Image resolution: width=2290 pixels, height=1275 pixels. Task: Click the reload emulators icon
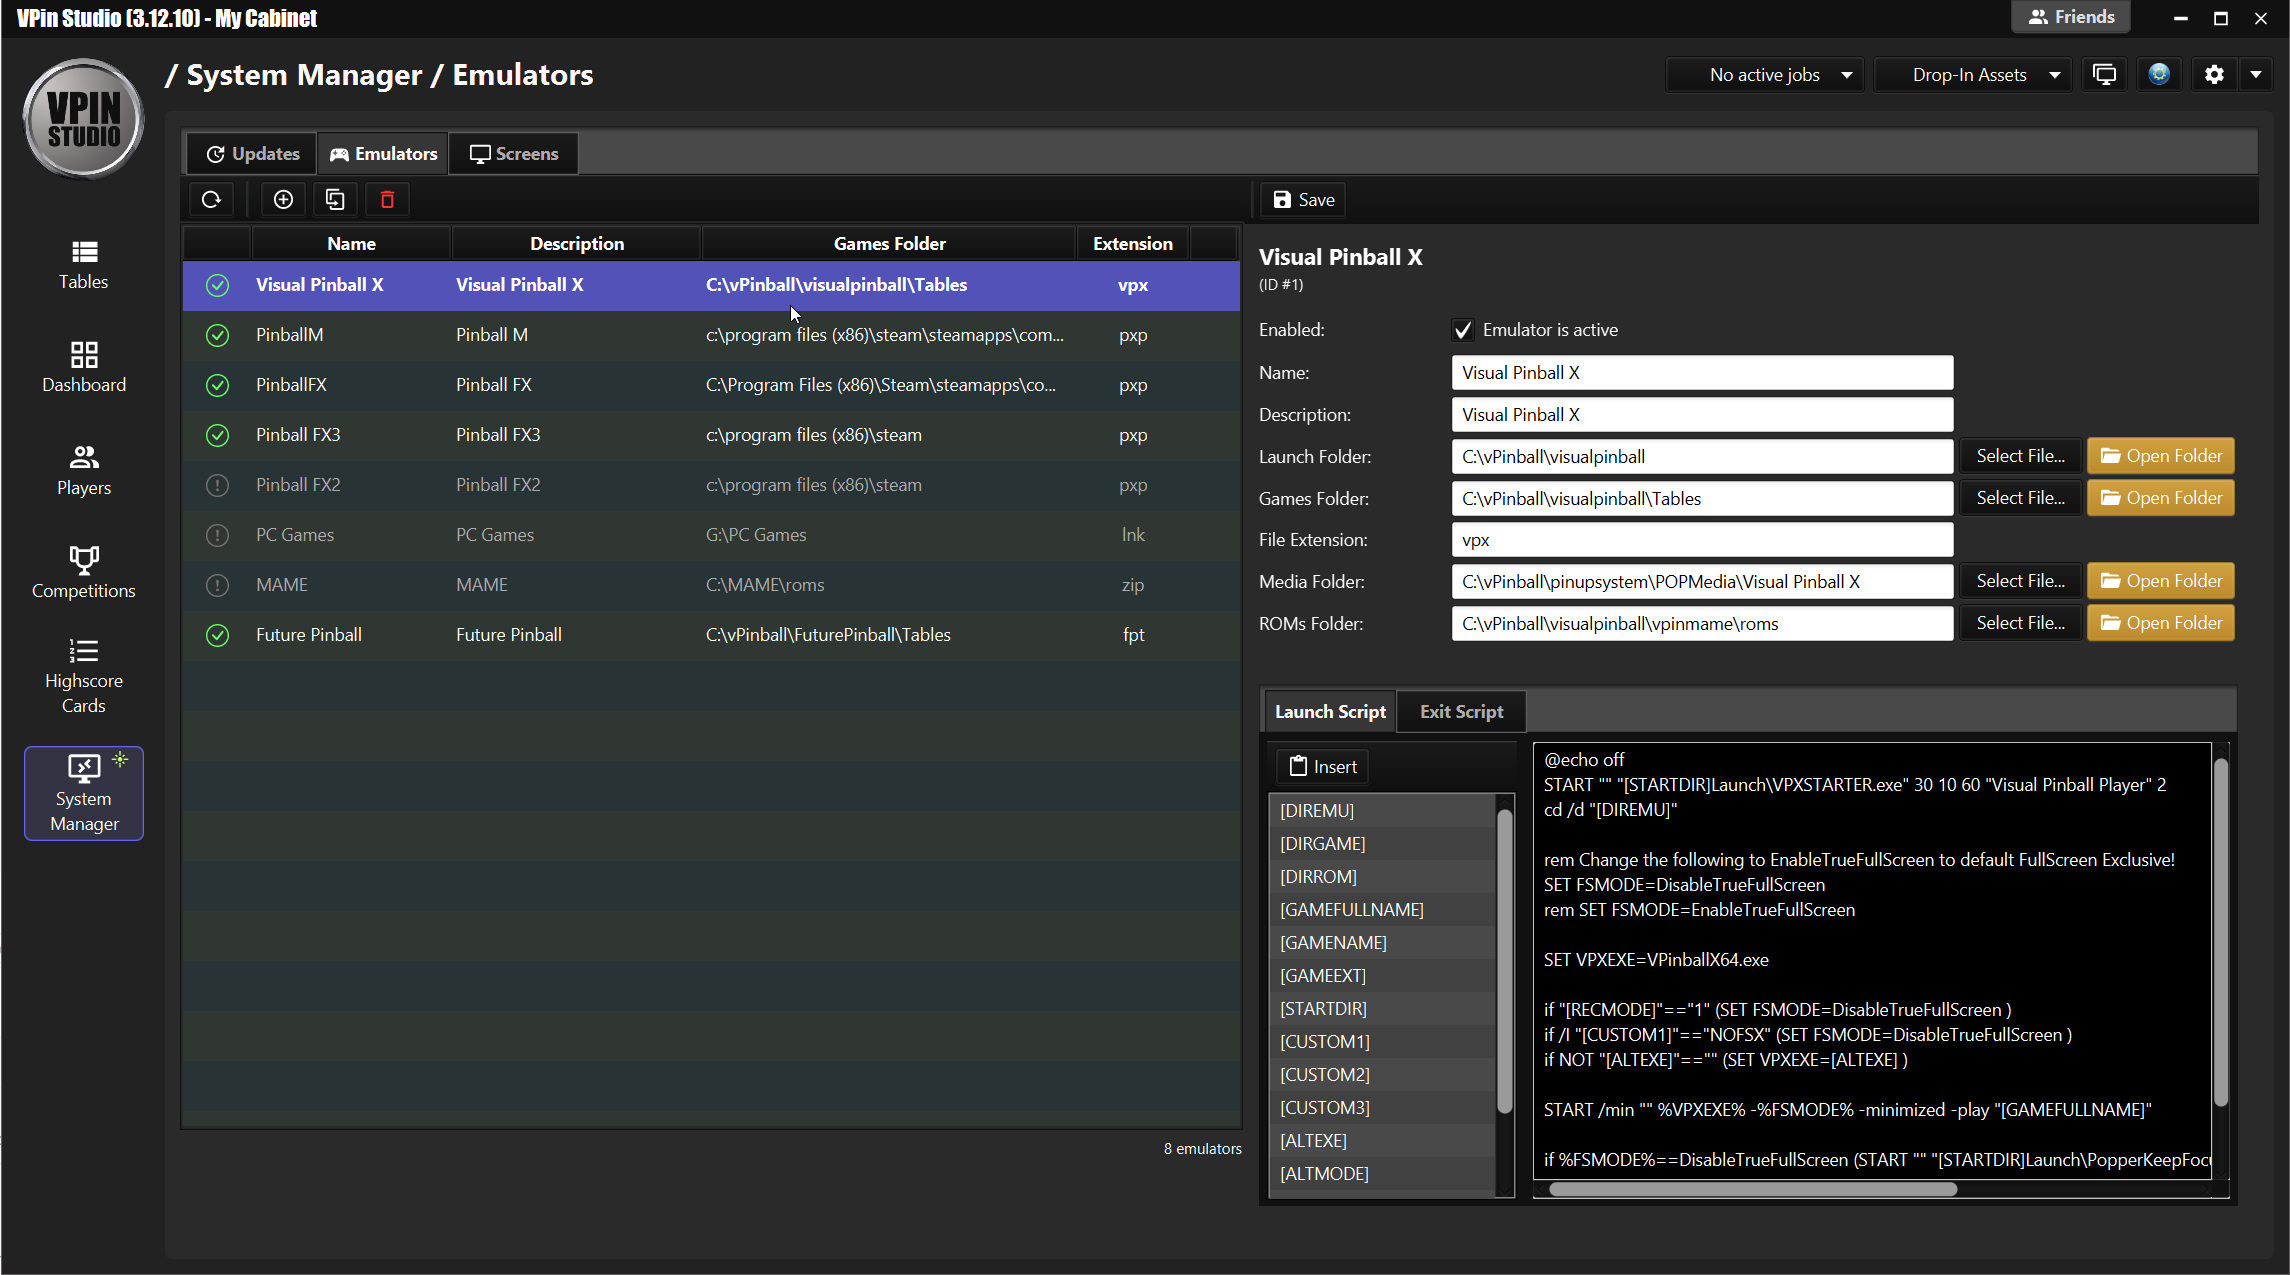tap(211, 200)
